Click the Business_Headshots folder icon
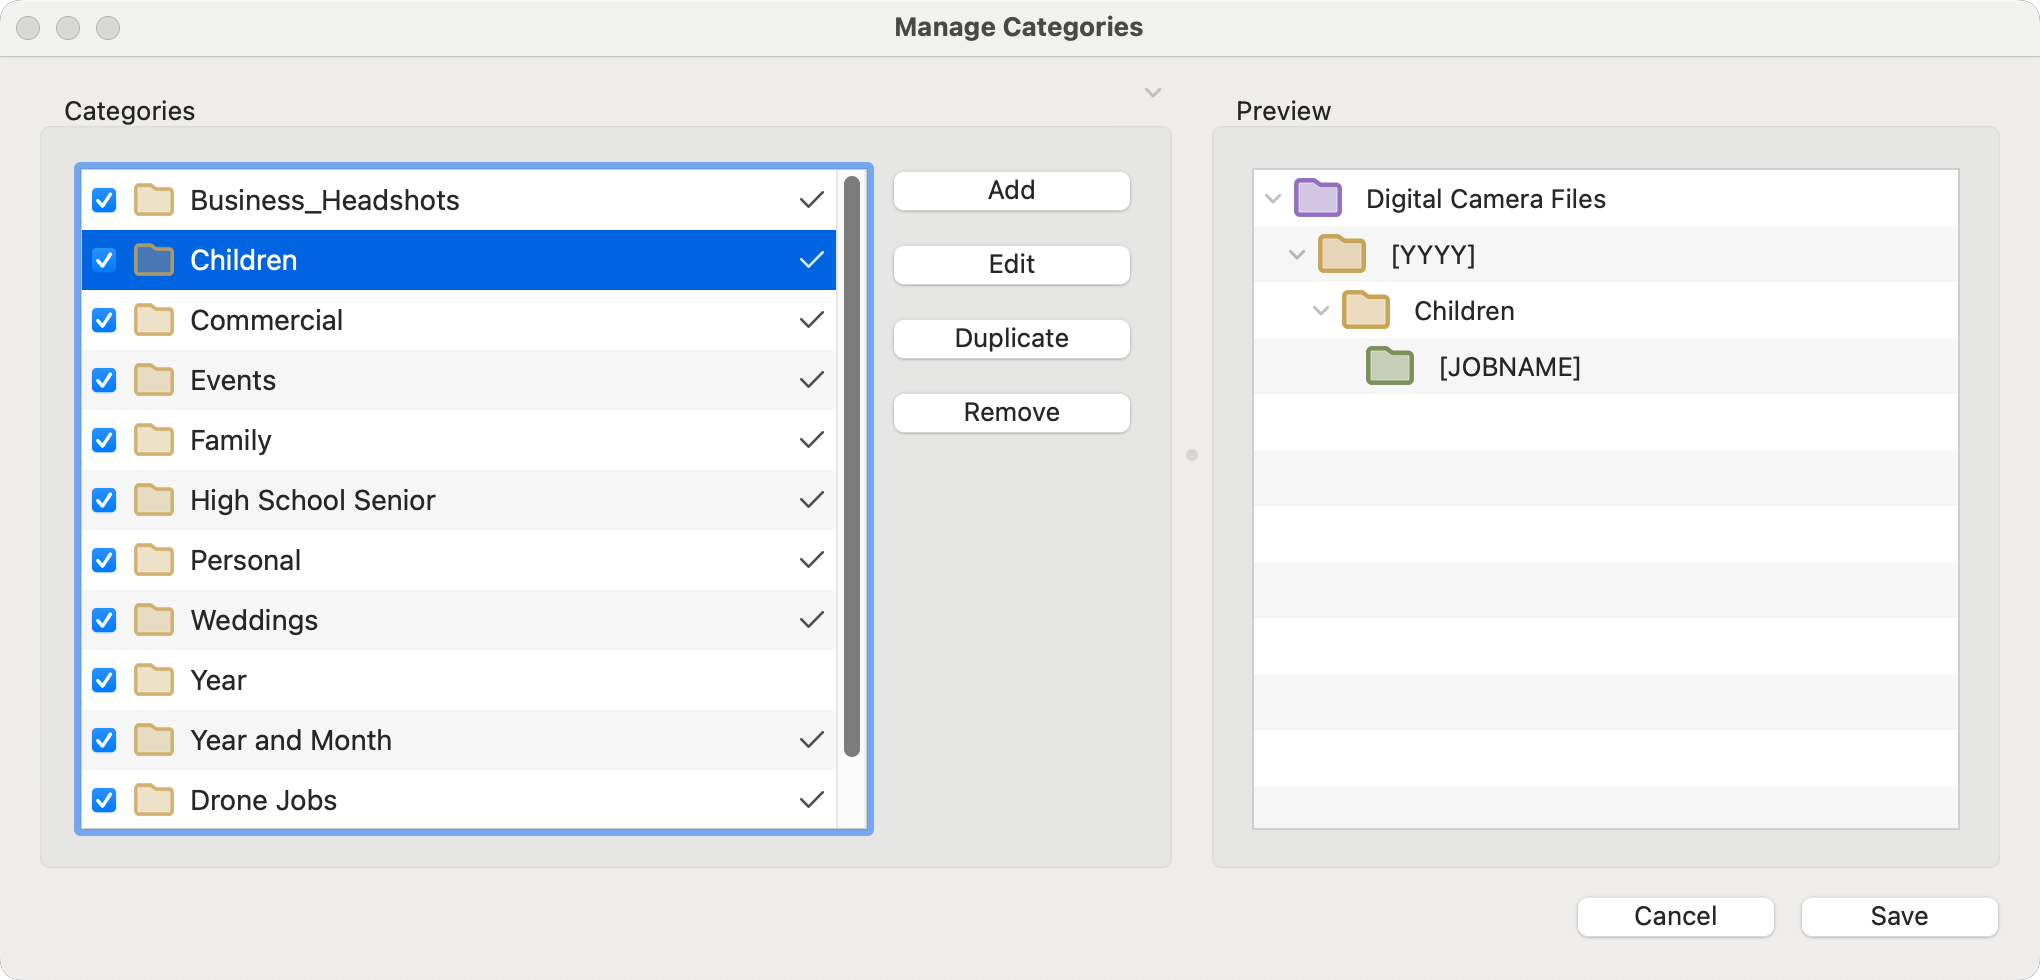This screenshot has width=2040, height=980. (x=154, y=200)
